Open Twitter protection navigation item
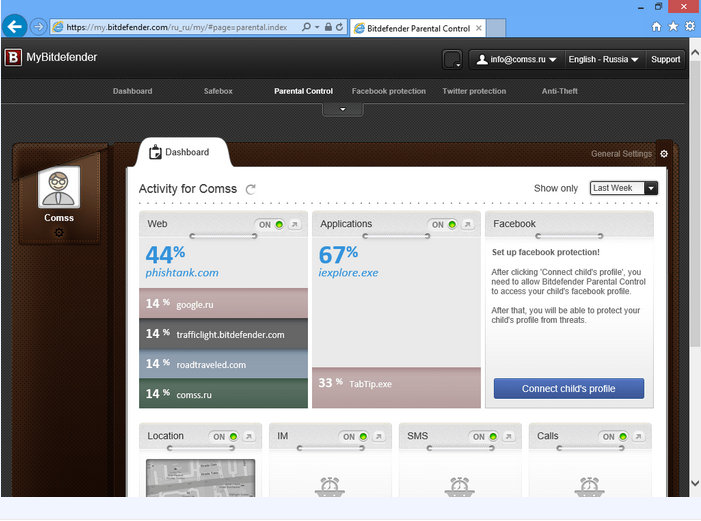 pos(474,91)
